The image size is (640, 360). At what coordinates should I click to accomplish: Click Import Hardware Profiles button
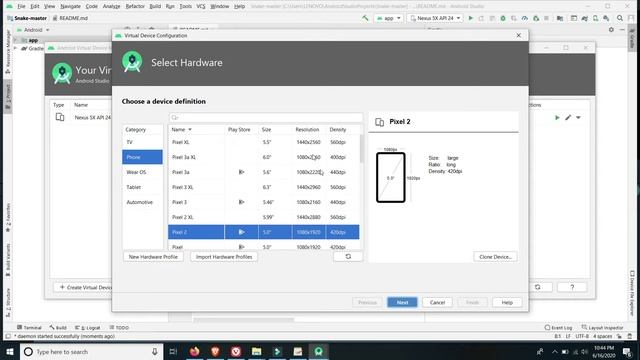pos(224,257)
